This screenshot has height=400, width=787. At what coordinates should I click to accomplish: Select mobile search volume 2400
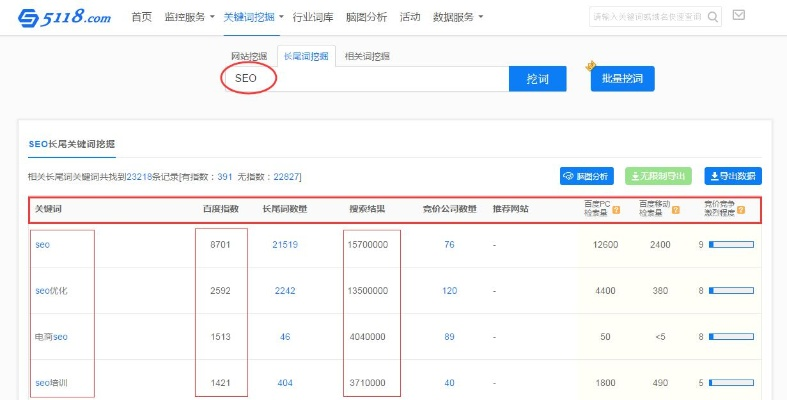coord(660,244)
